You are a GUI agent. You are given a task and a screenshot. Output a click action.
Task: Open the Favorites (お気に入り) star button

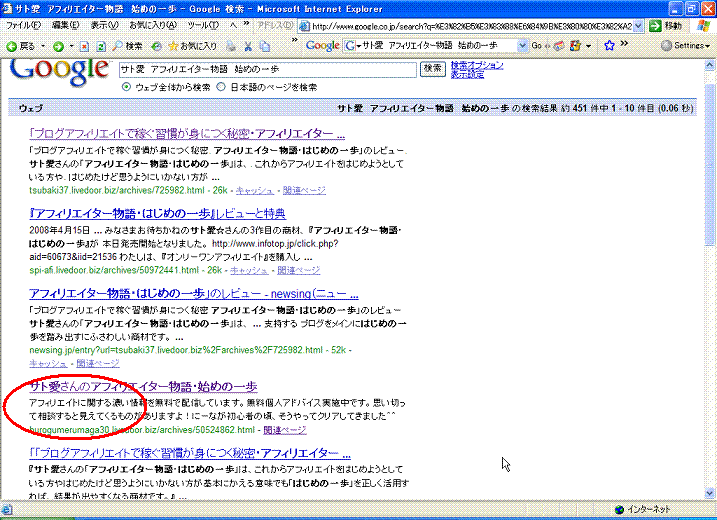click(x=192, y=46)
